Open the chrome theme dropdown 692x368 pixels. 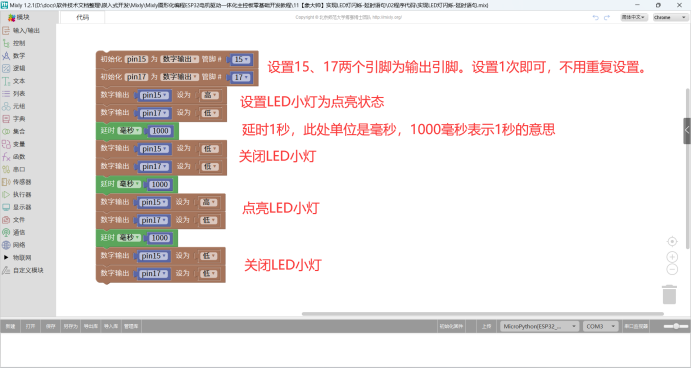[x=670, y=17]
